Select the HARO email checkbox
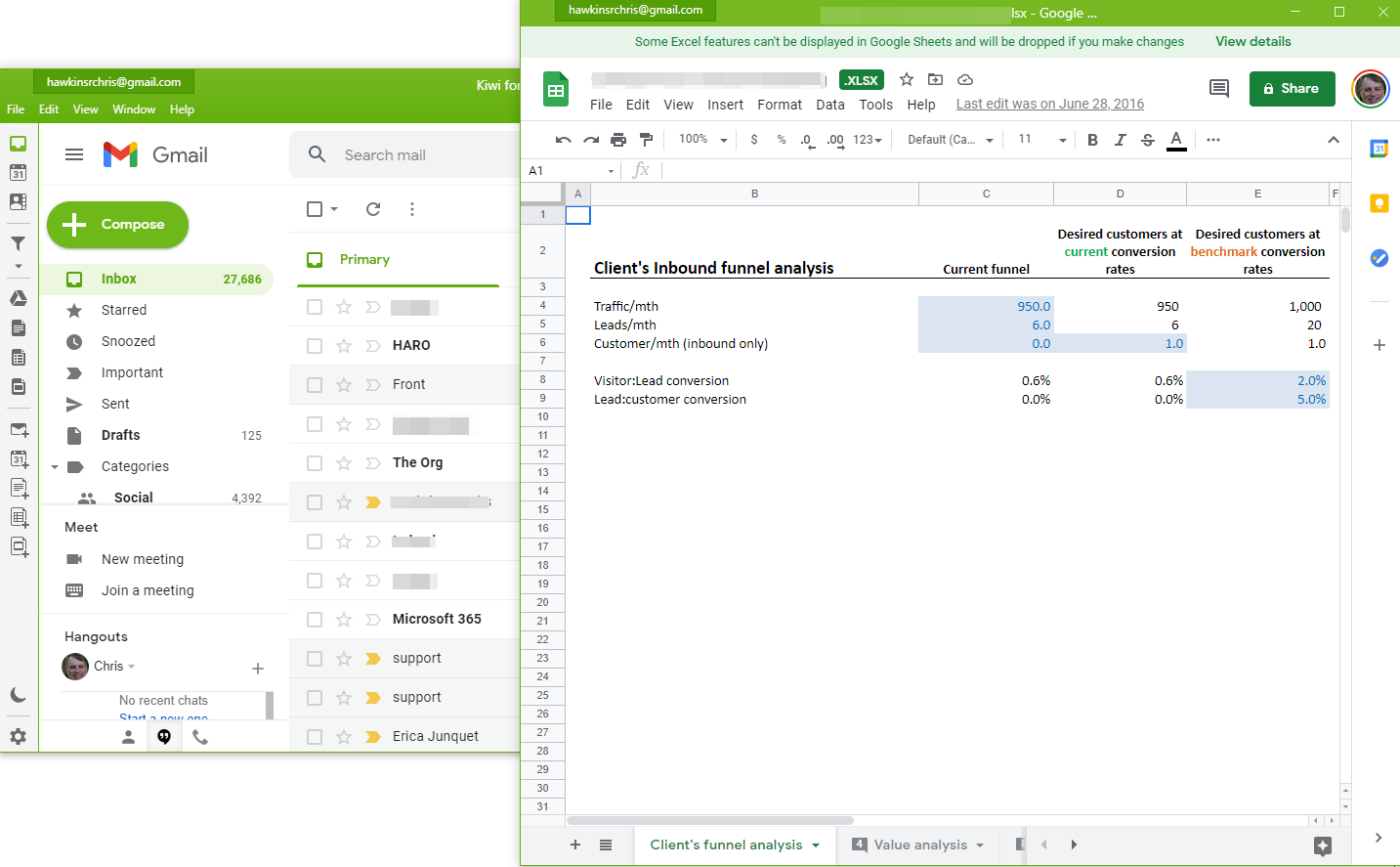1400x867 pixels. (x=314, y=346)
